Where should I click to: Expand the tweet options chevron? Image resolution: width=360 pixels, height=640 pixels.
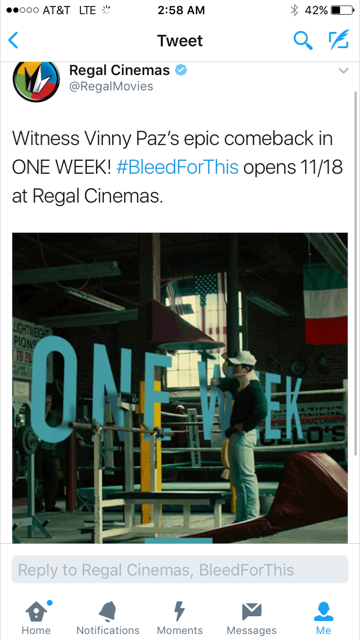(x=344, y=71)
